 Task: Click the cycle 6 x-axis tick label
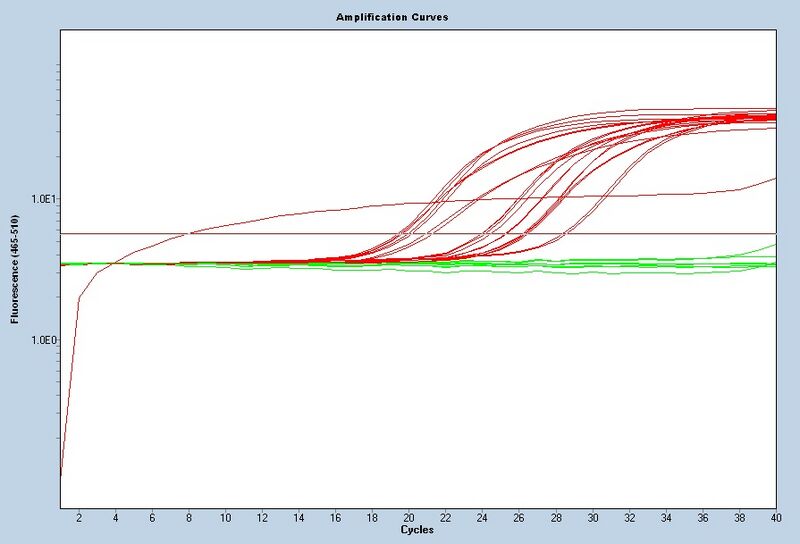(x=152, y=518)
